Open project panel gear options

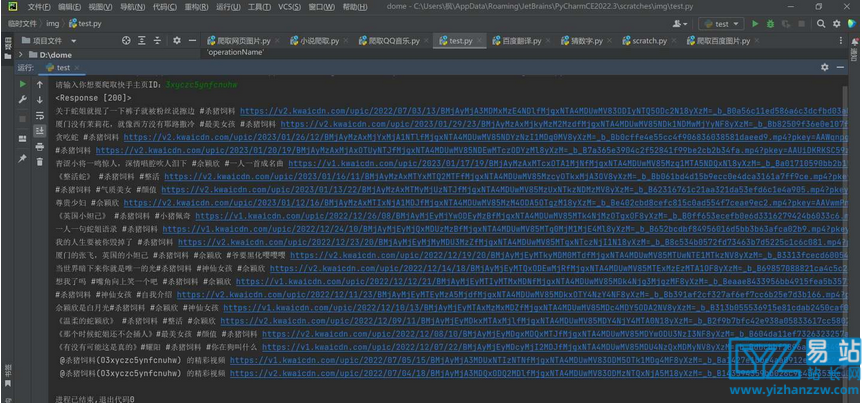click(177, 40)
